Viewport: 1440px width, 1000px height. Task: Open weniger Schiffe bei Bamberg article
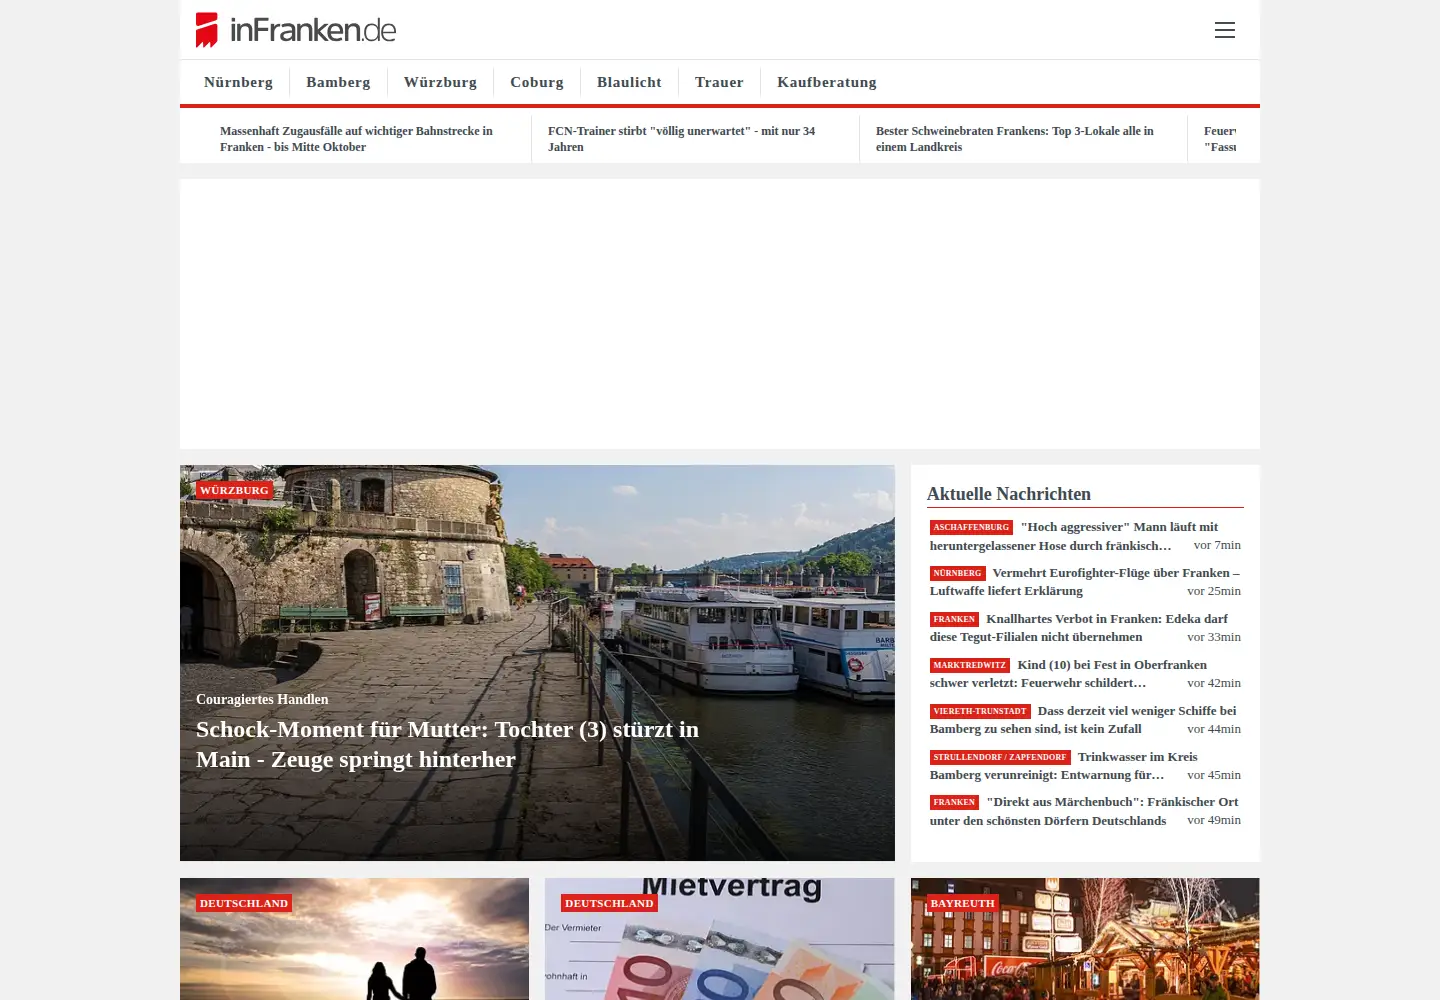pos(1085,720)
